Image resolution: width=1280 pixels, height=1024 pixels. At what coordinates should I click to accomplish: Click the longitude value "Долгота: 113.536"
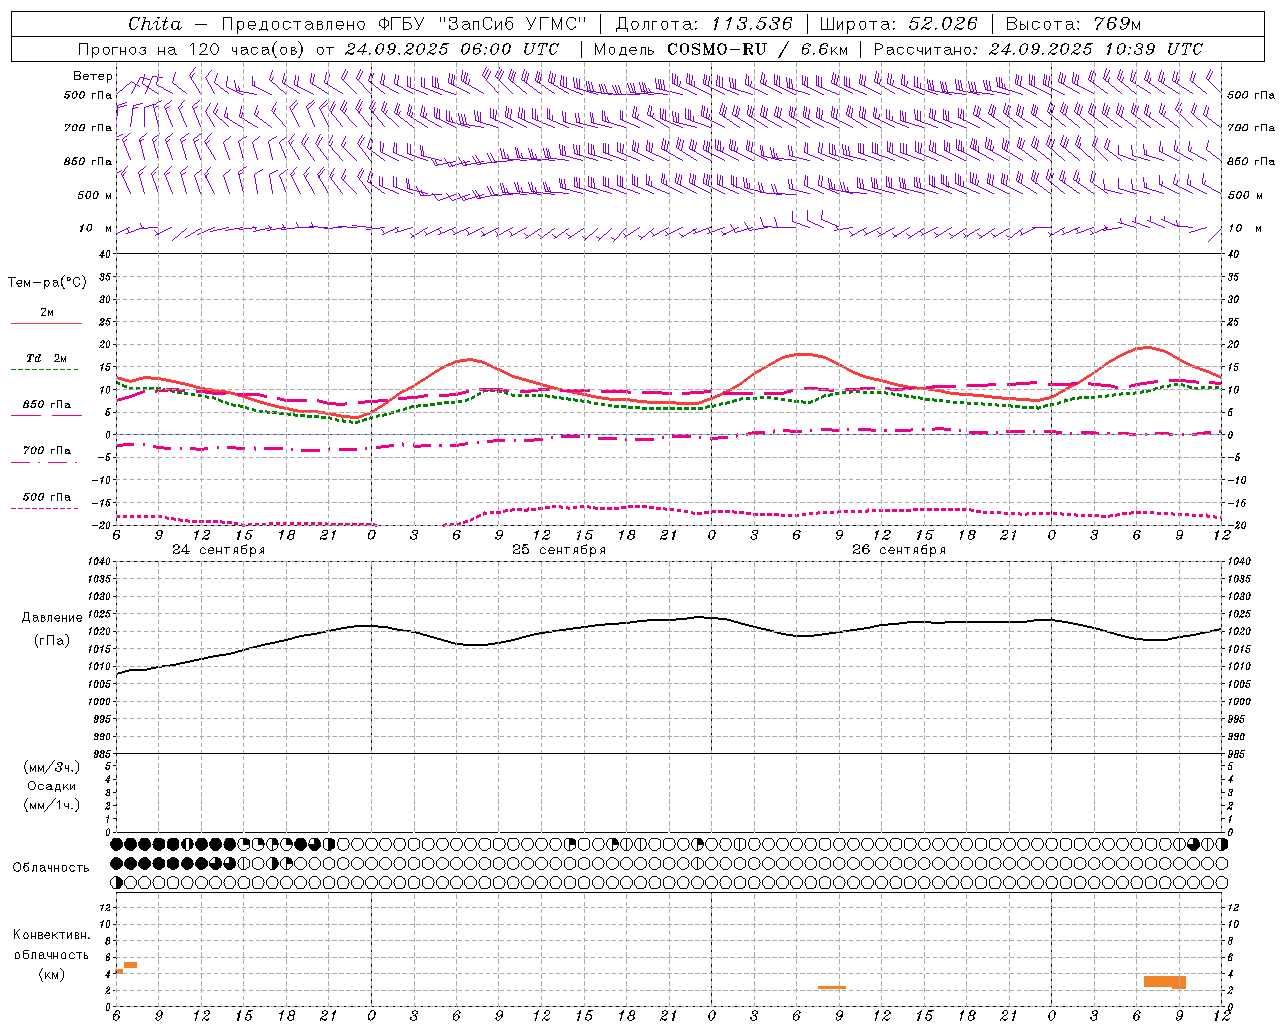704,24
